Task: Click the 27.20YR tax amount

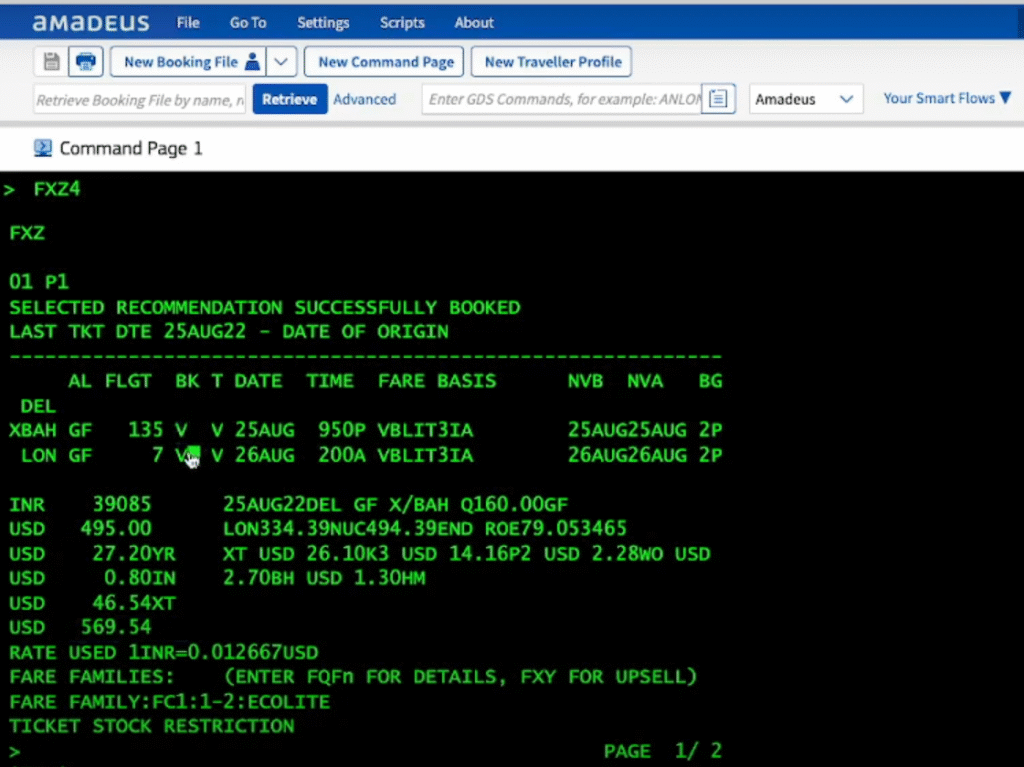Action: [x=134, y=553]
